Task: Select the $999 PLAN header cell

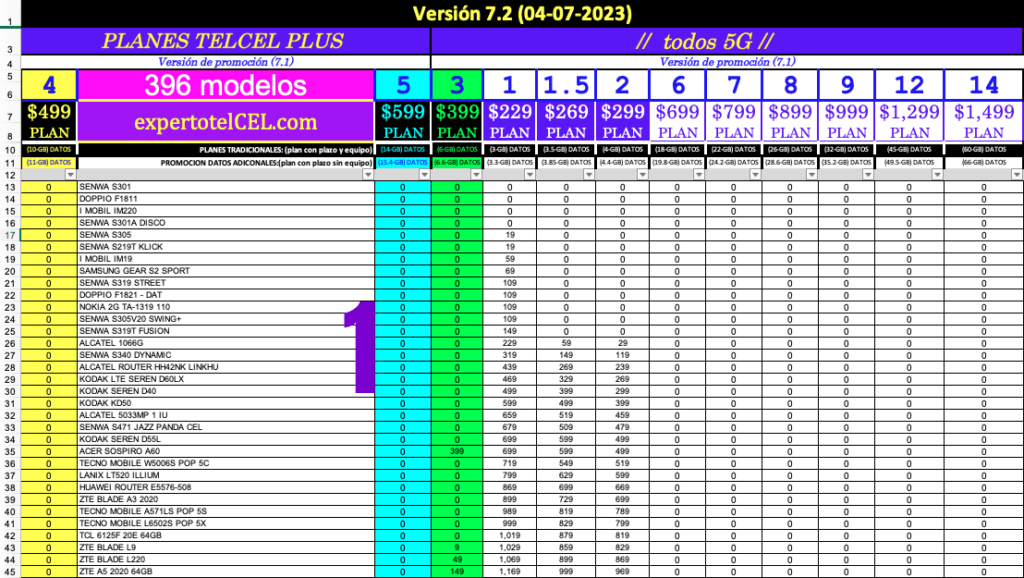Action: pyautogui.click(x=846, y=121)
